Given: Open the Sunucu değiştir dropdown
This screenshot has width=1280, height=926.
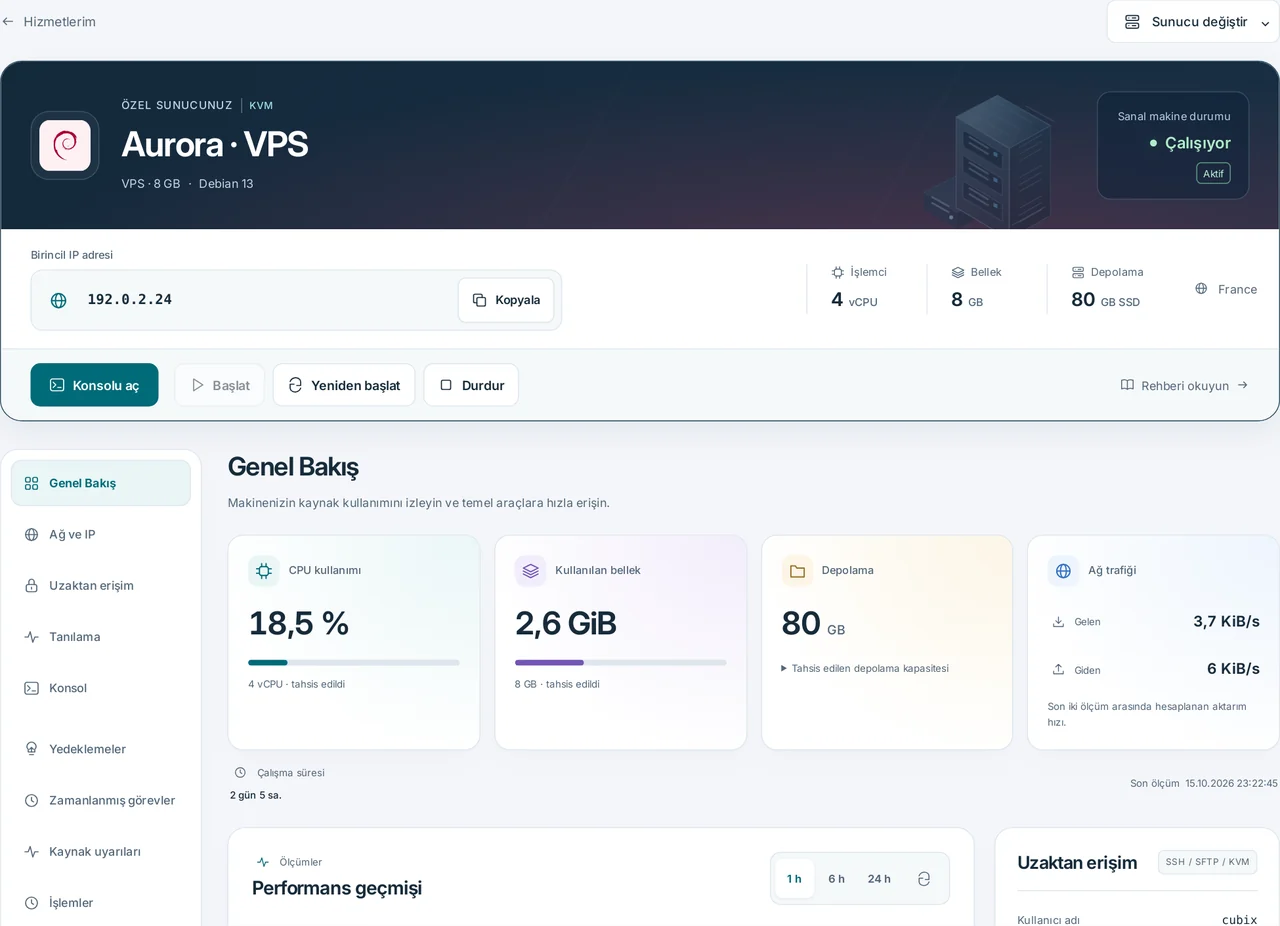Looking at the screenshot, I should tap(1193, 22).
